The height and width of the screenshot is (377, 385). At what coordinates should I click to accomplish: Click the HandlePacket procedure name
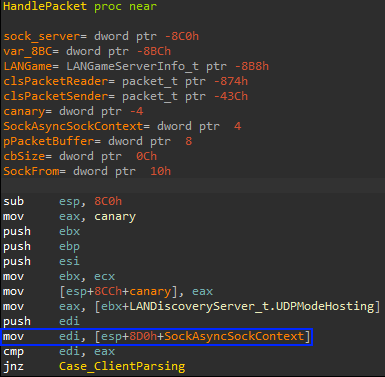click(x=45, y=6)
